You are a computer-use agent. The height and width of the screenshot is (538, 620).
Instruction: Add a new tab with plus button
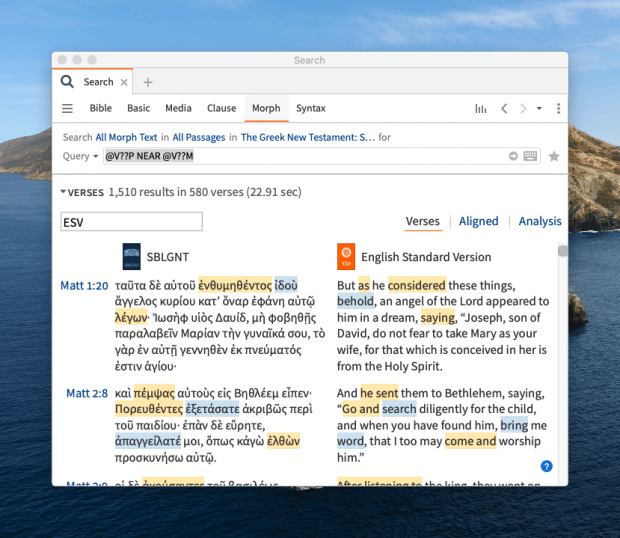point(148,82)
